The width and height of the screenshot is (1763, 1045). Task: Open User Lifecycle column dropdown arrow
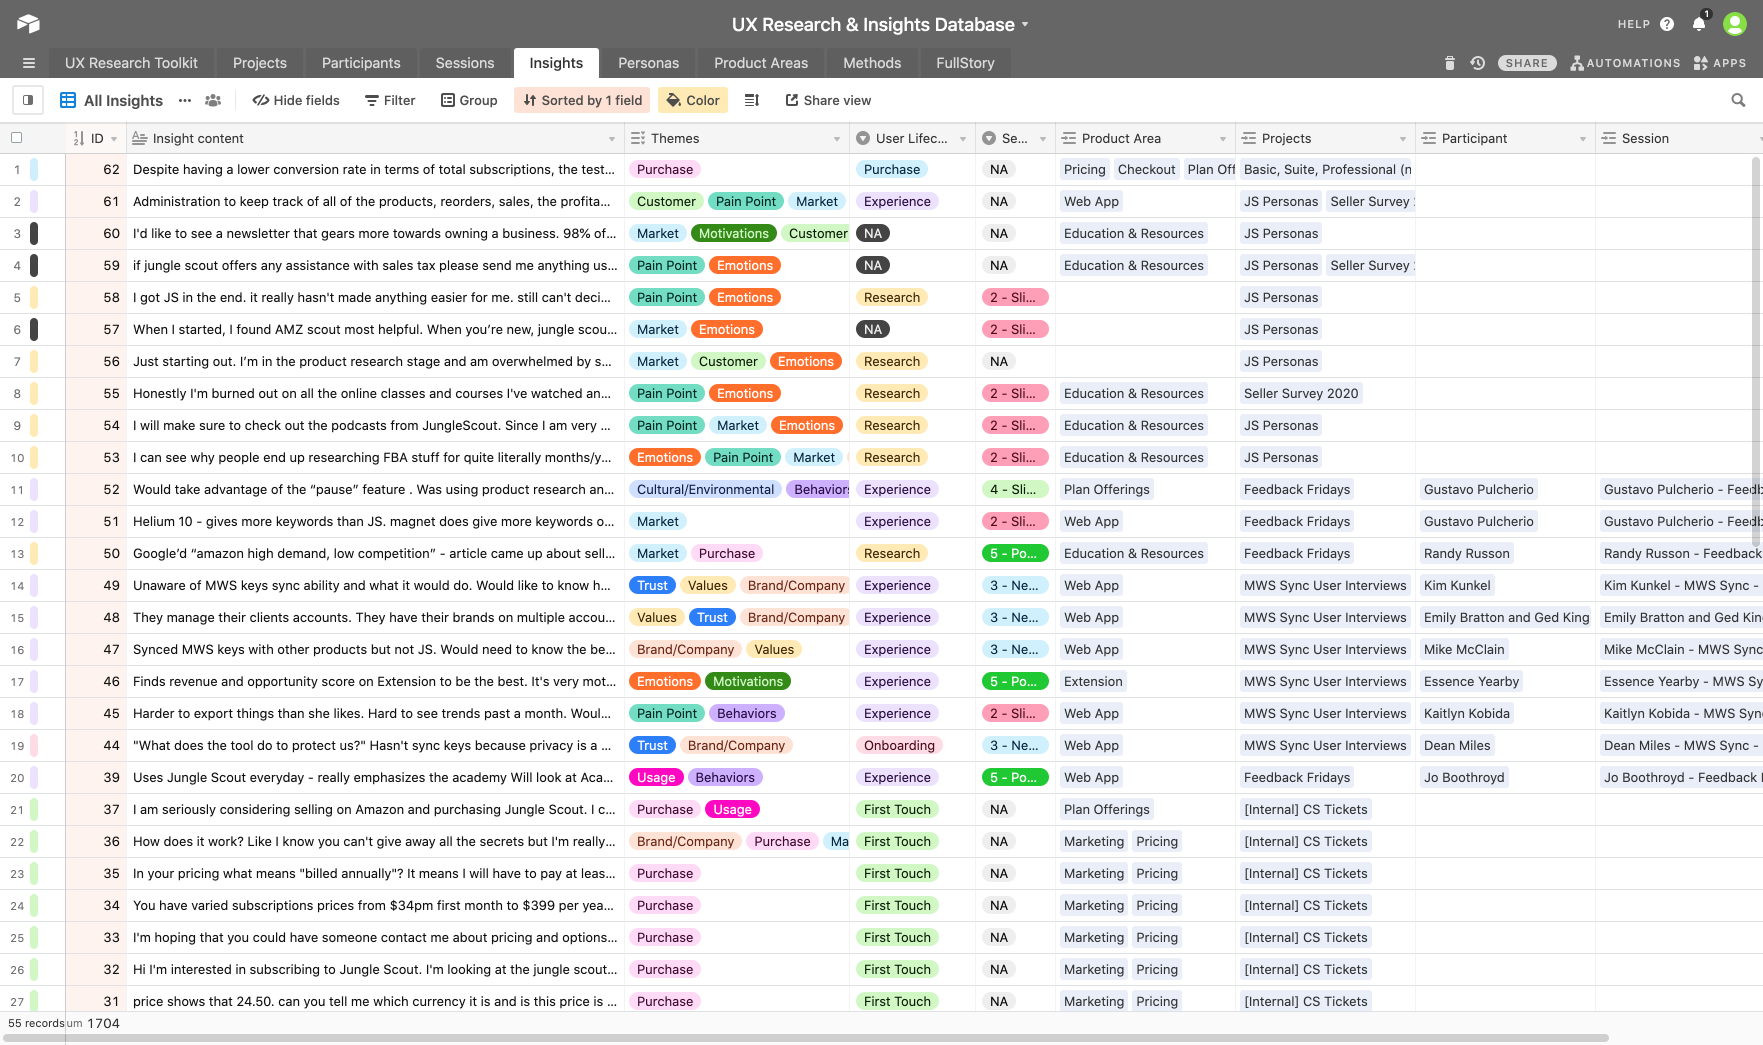pyautogui.click(x=963, y=139)
